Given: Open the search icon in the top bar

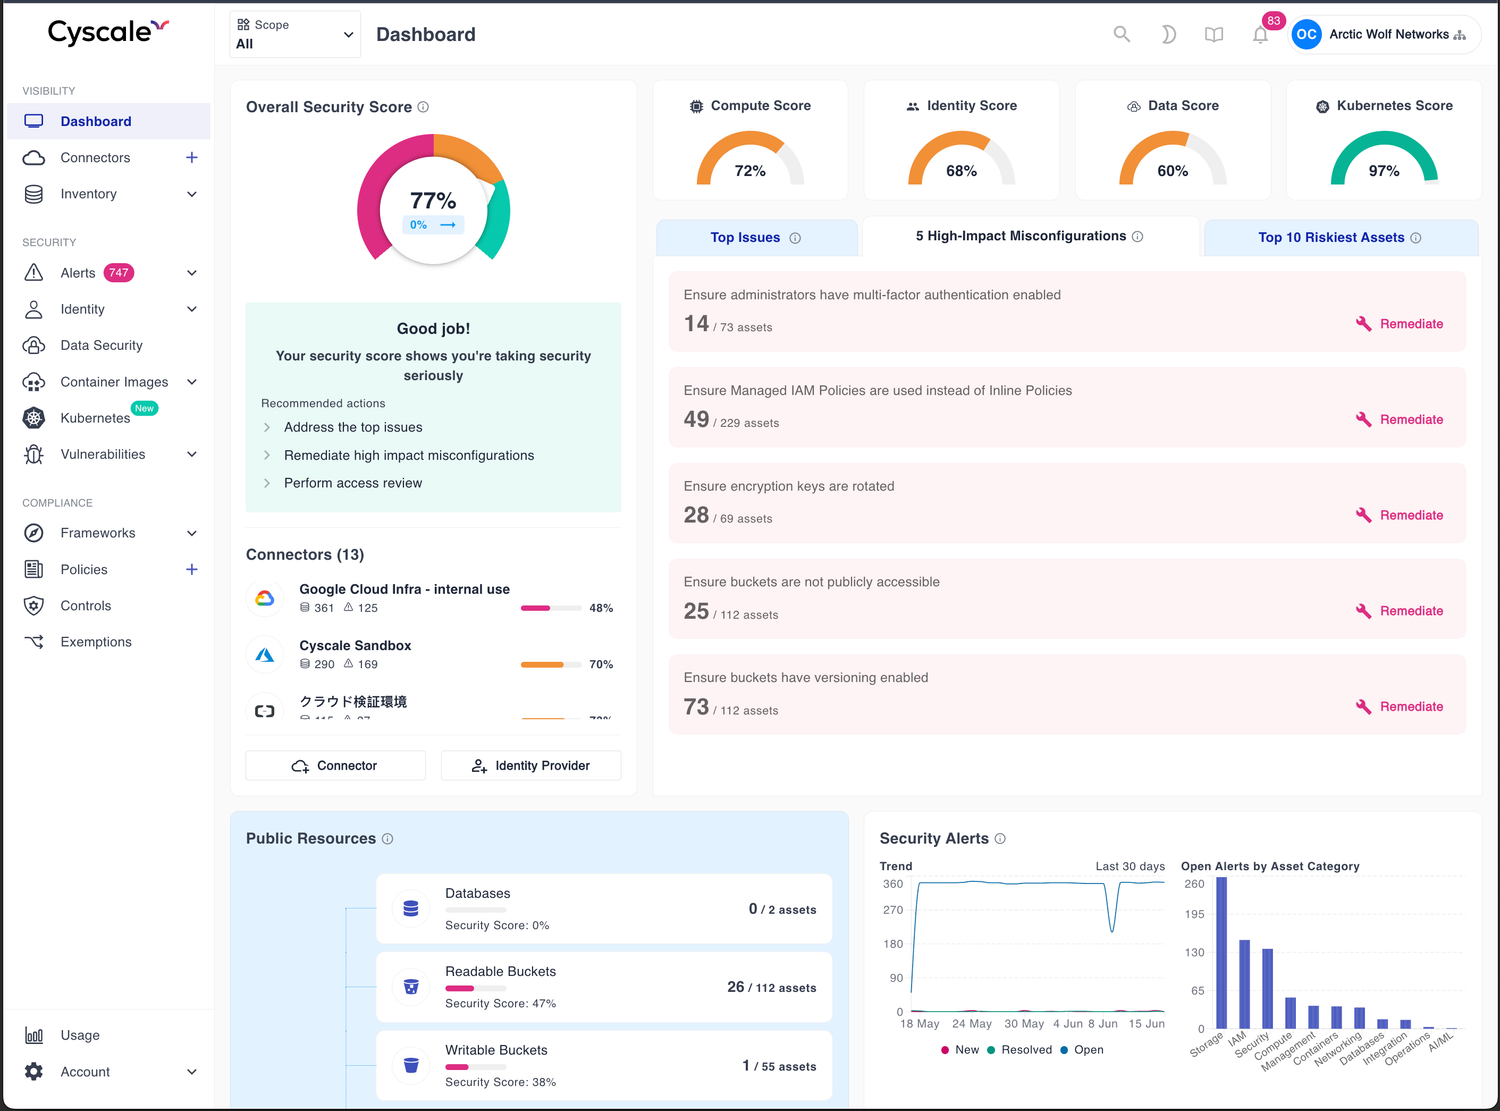Looking at the screenshot, I should click(x=1121, y=33).
